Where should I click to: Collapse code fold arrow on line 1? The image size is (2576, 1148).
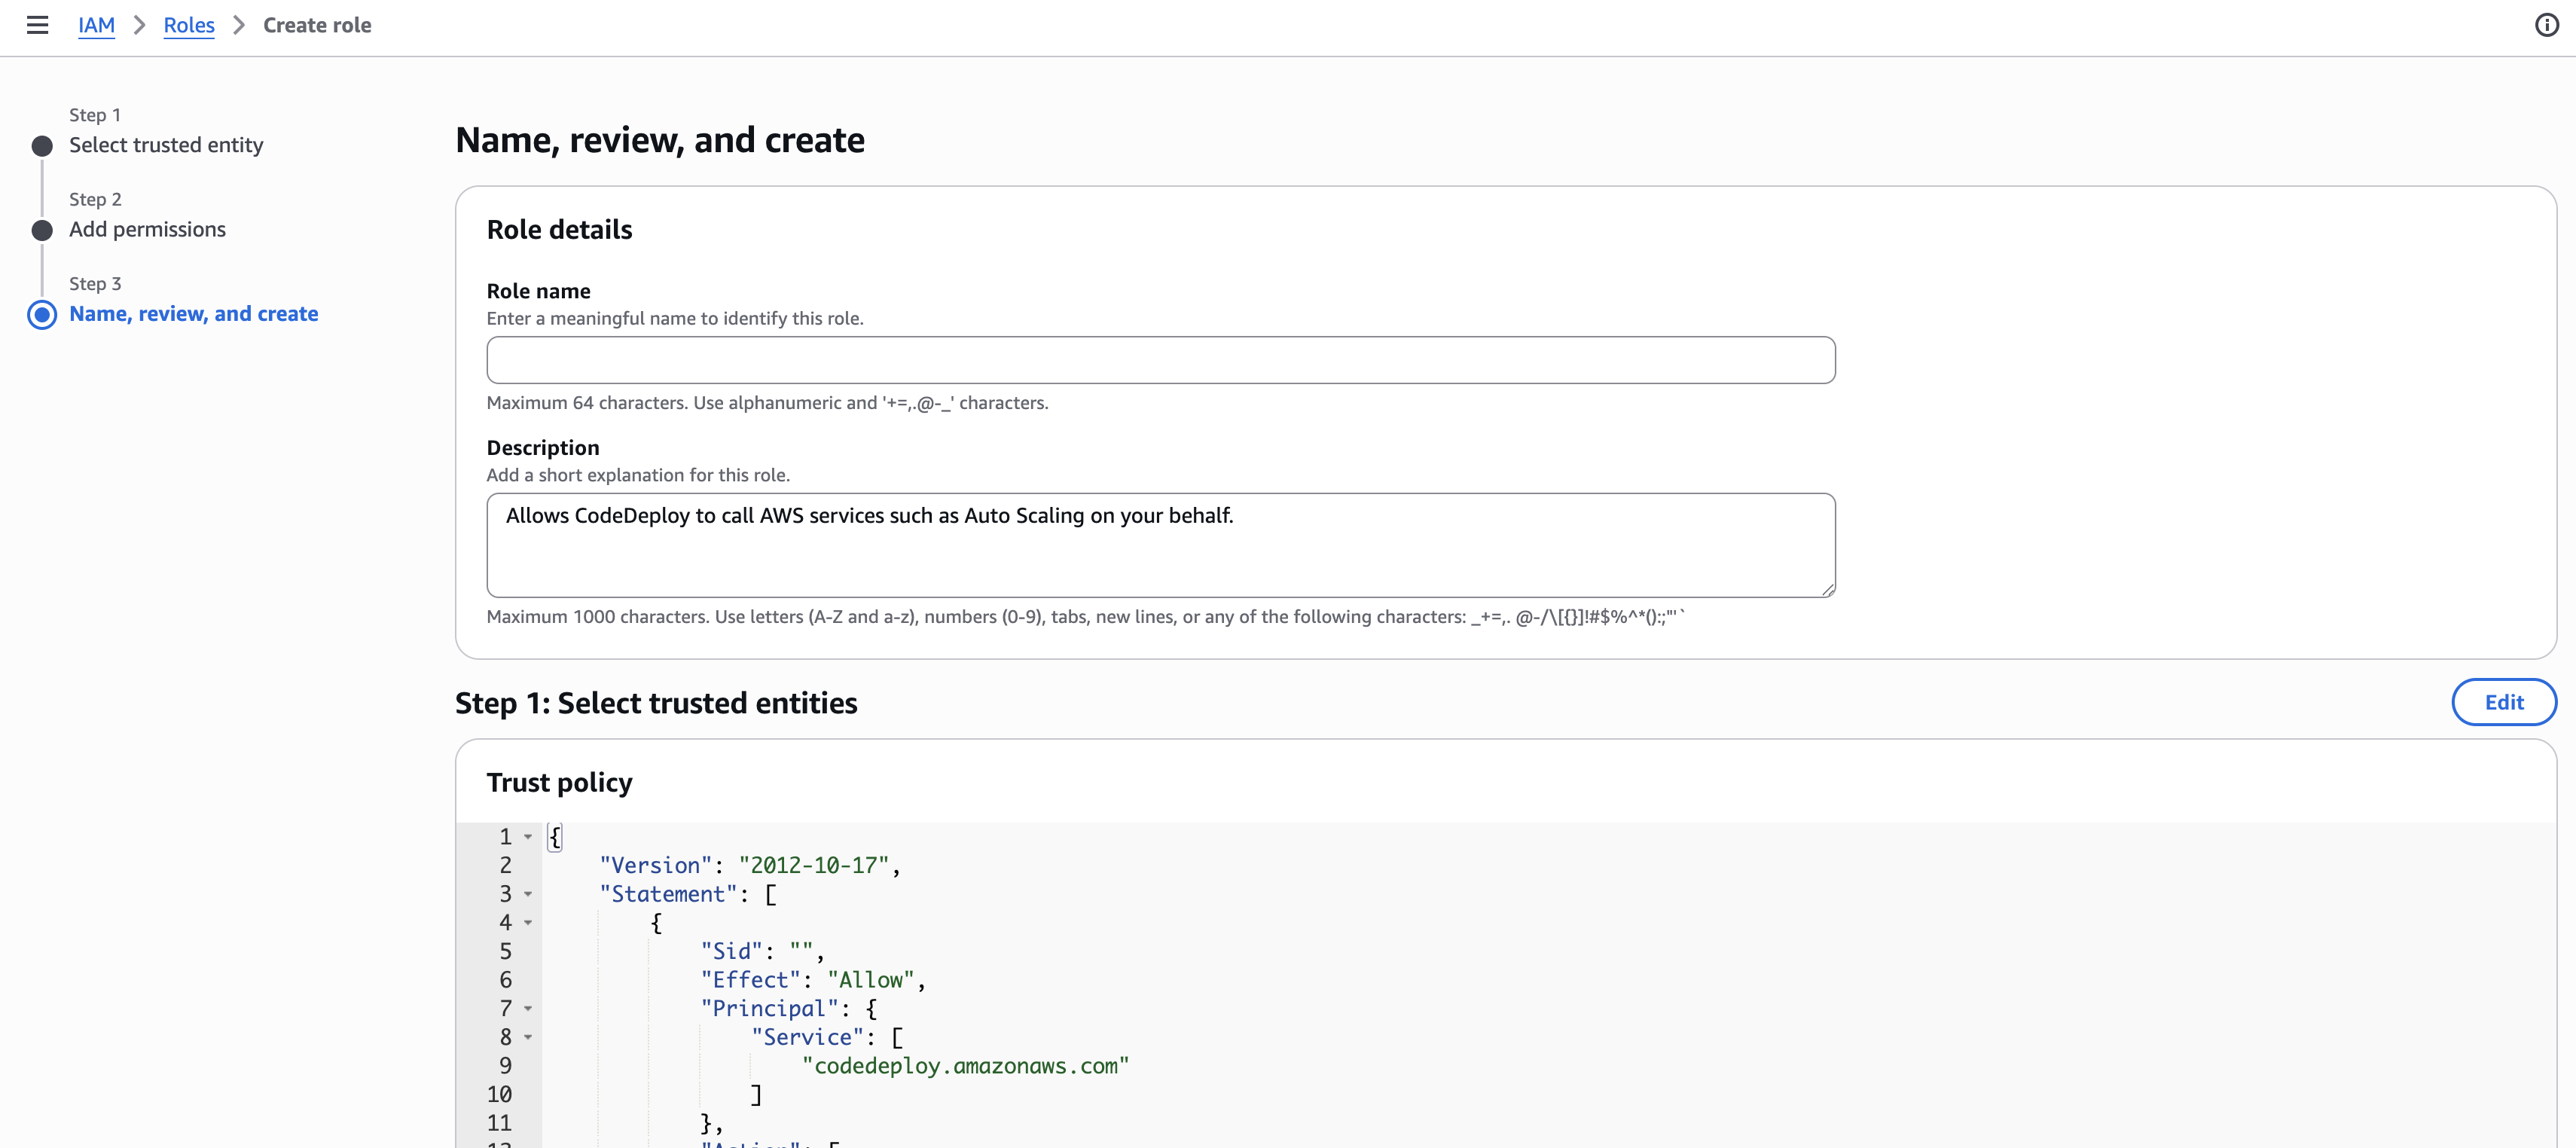point(528,837)
